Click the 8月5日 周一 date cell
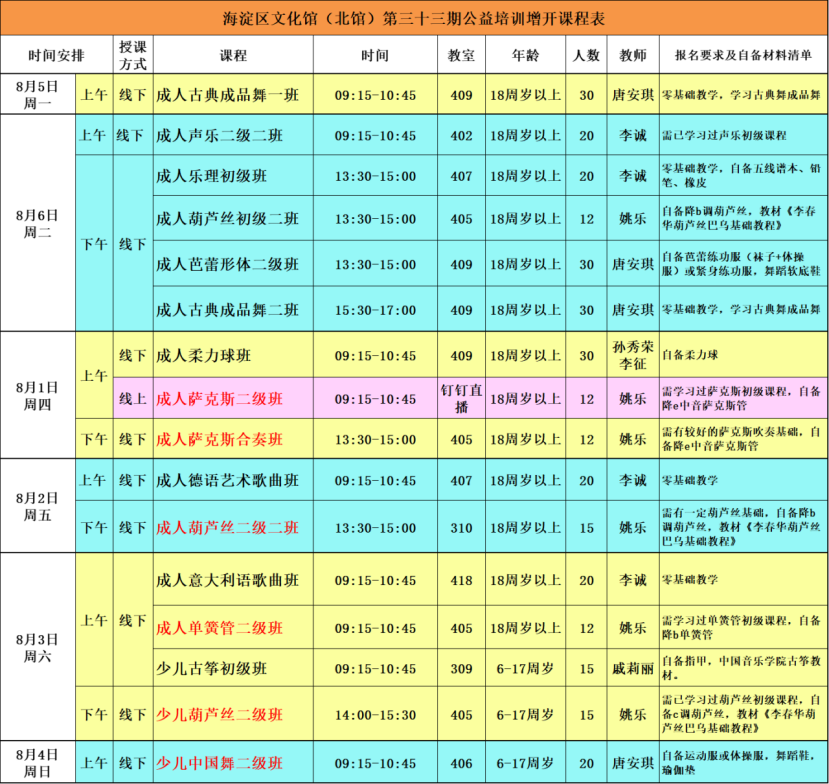The height and width of the screenshot is (784, 829). [37, 95]
